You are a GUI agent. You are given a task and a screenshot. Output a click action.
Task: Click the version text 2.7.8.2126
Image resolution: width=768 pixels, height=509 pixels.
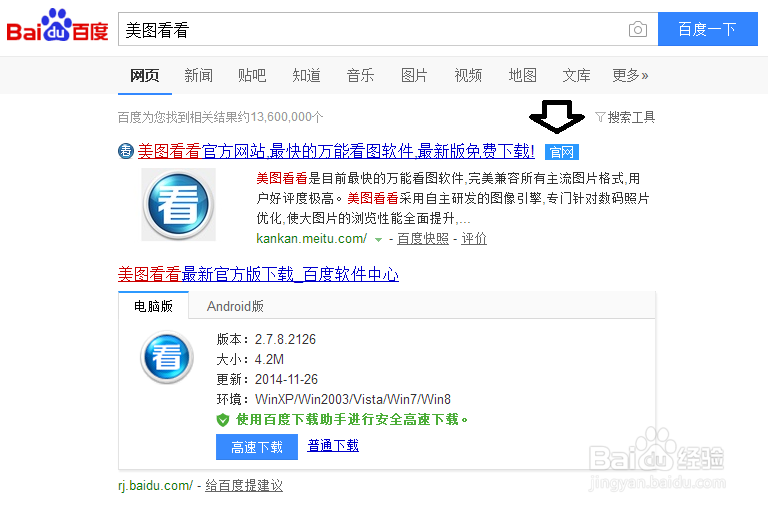286,339
